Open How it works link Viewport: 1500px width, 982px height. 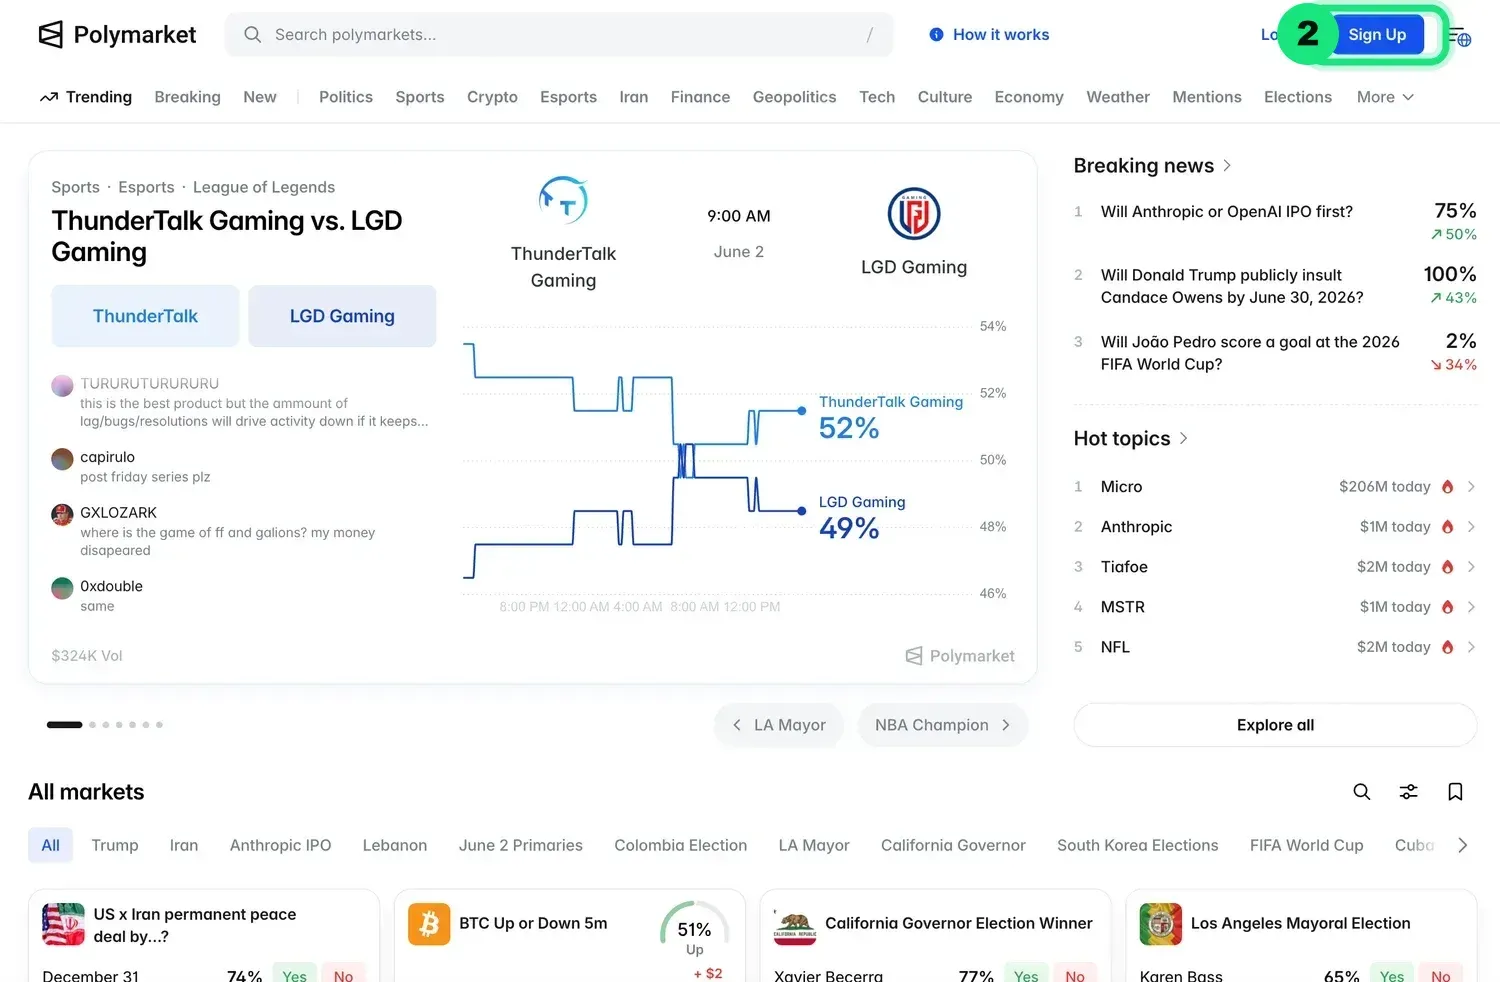989,35
